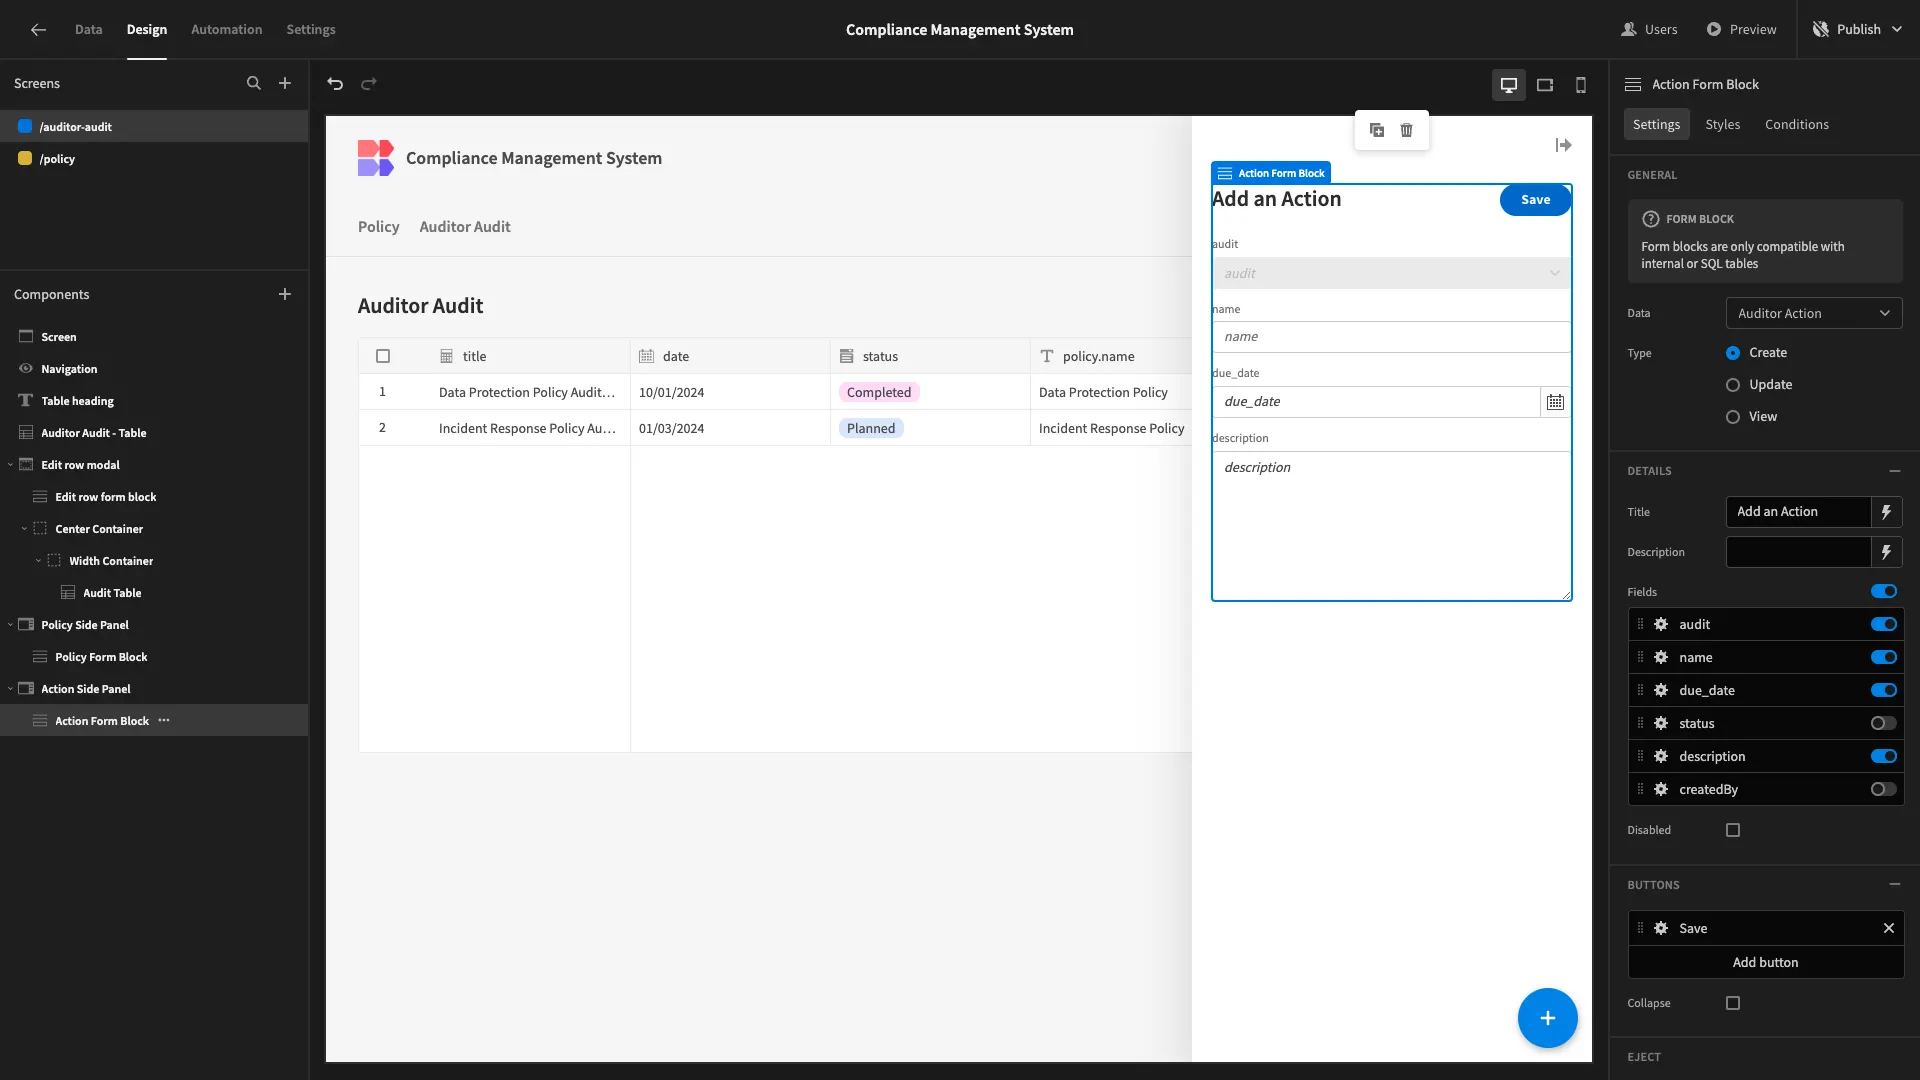1920x1080 pixels.
Task: Collapse the BUTTONS section
Action: pyautogui.click(x=1895, y=885)
